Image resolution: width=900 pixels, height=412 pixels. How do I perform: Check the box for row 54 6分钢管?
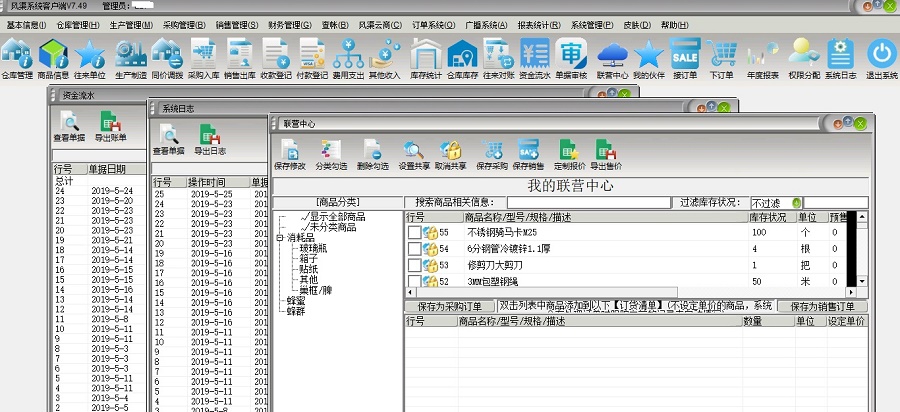(x=414, y=249)
